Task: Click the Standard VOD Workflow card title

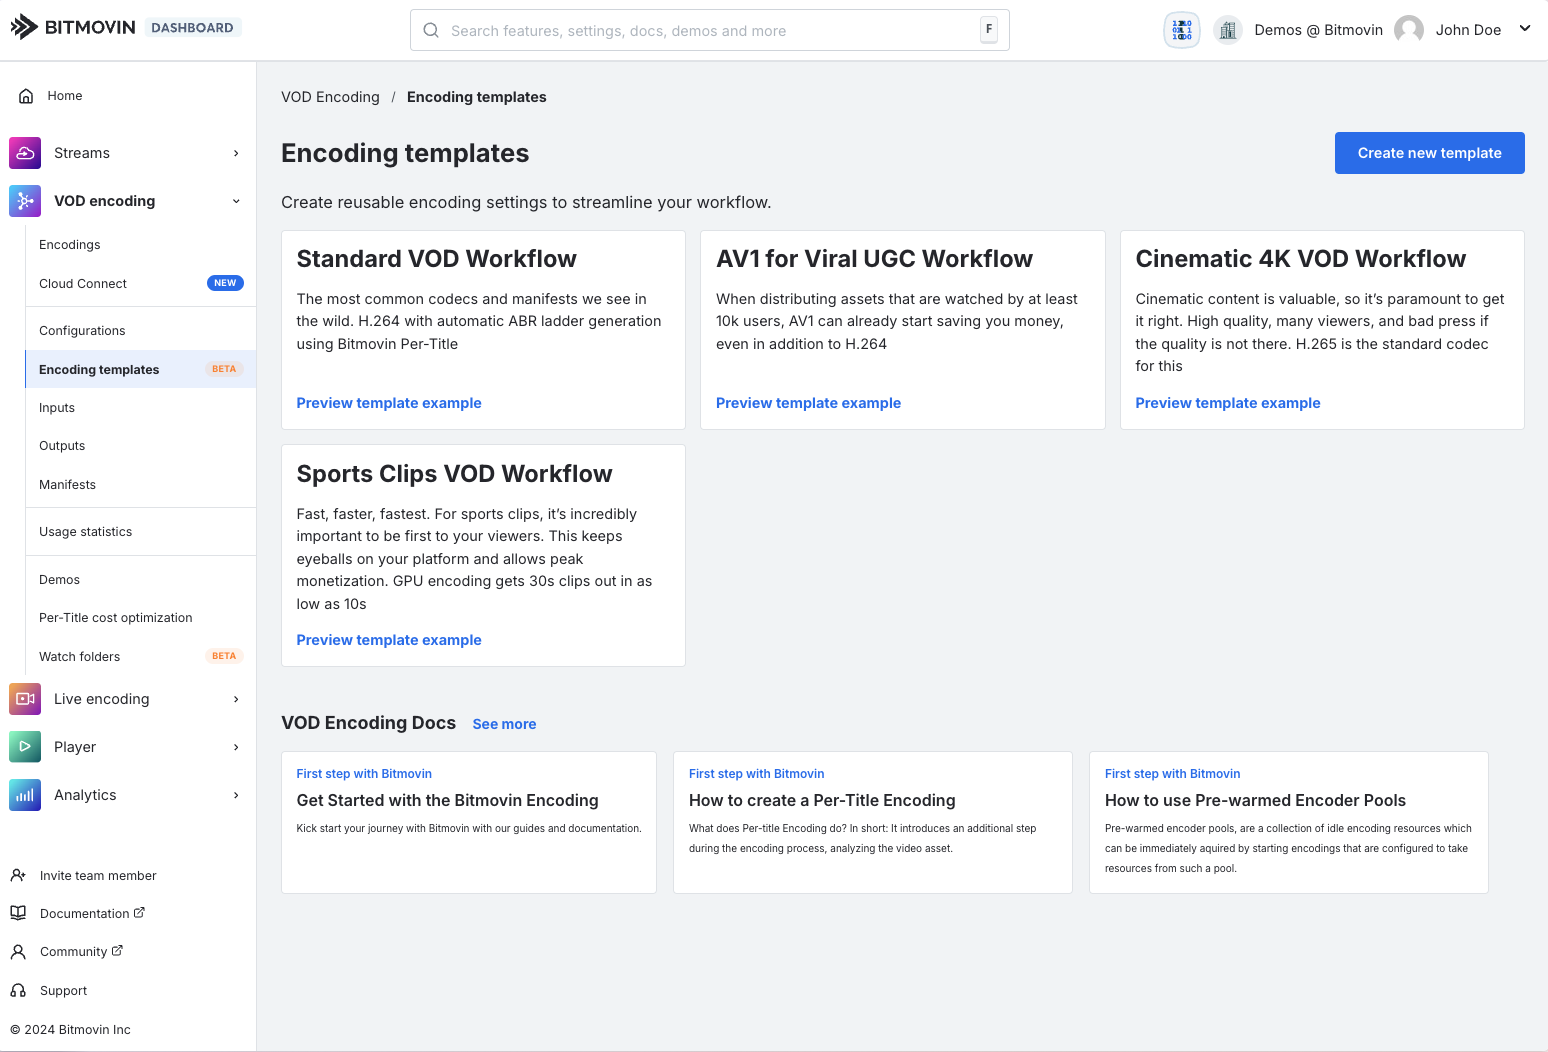Action: click(x=437, y=259)
